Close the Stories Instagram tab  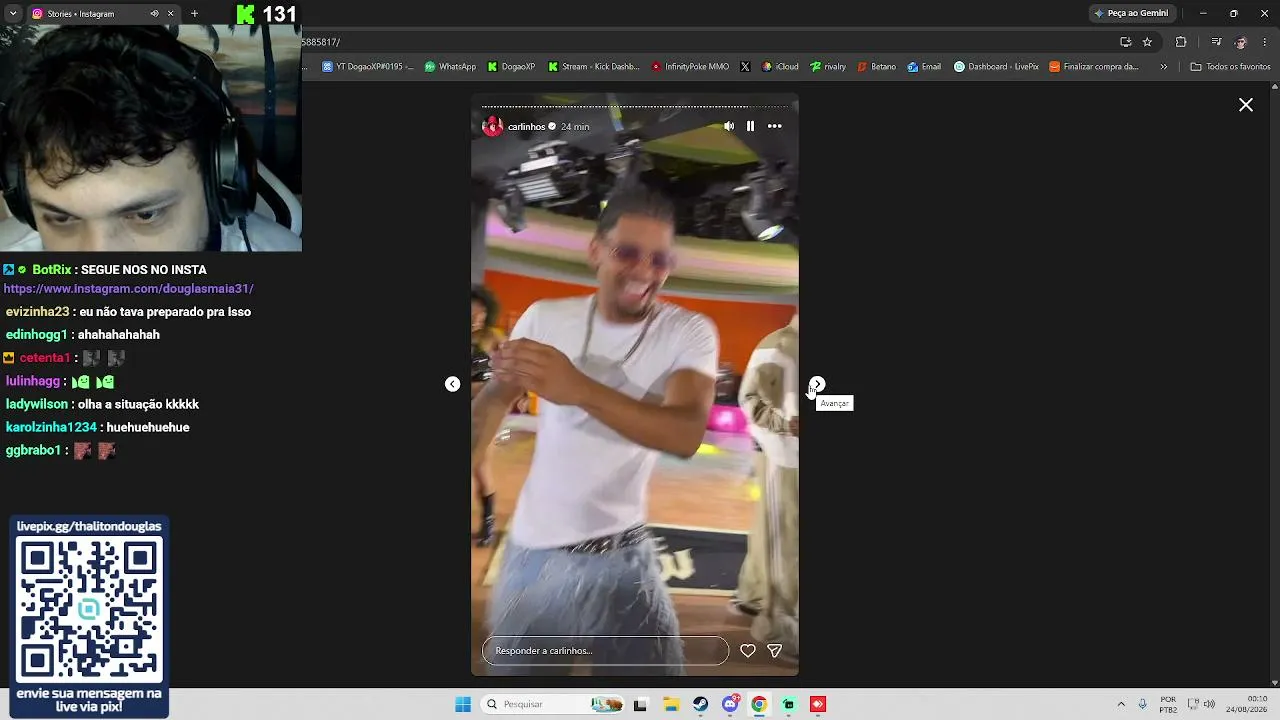171,14
